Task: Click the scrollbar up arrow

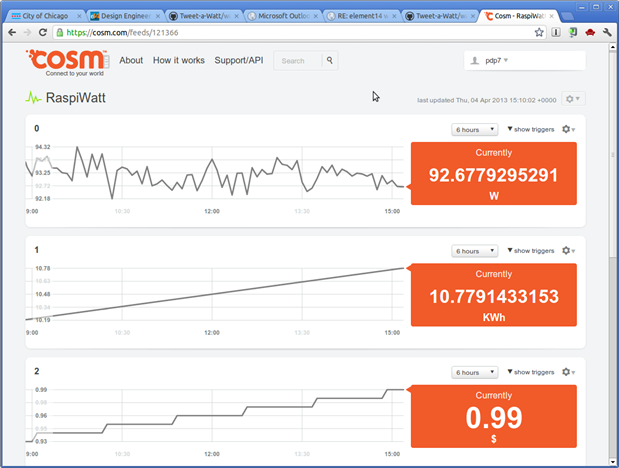Action: tap(613, 47)
